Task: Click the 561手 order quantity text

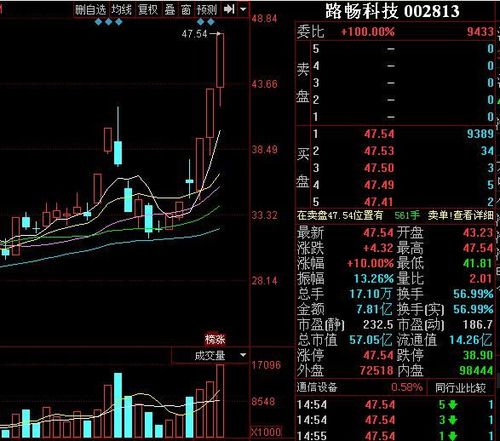Action: [407, 215]
